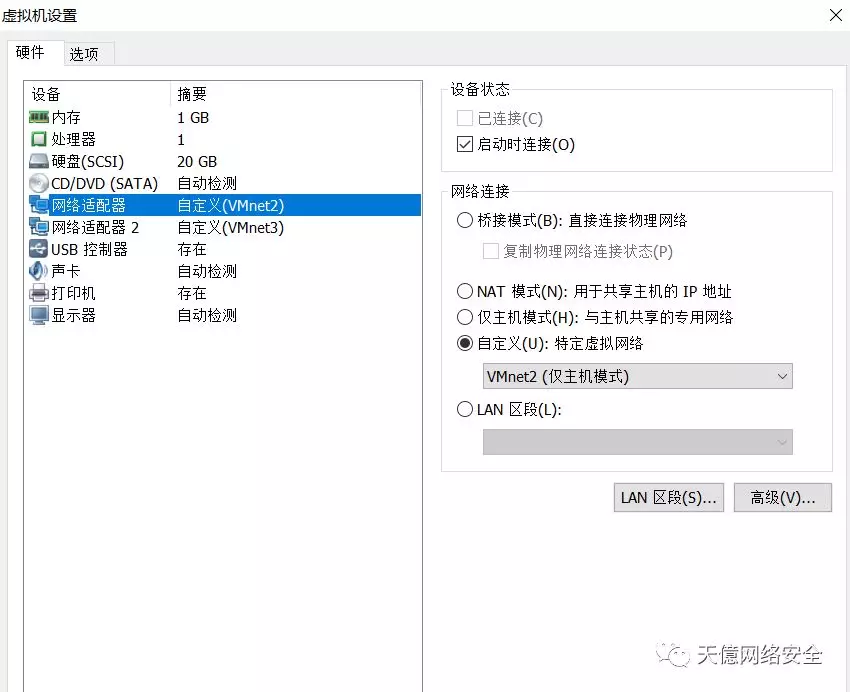This screenshot has height=692, width=850.
Task: Select the 处理器 row label
Action: [x=73, y=139]
